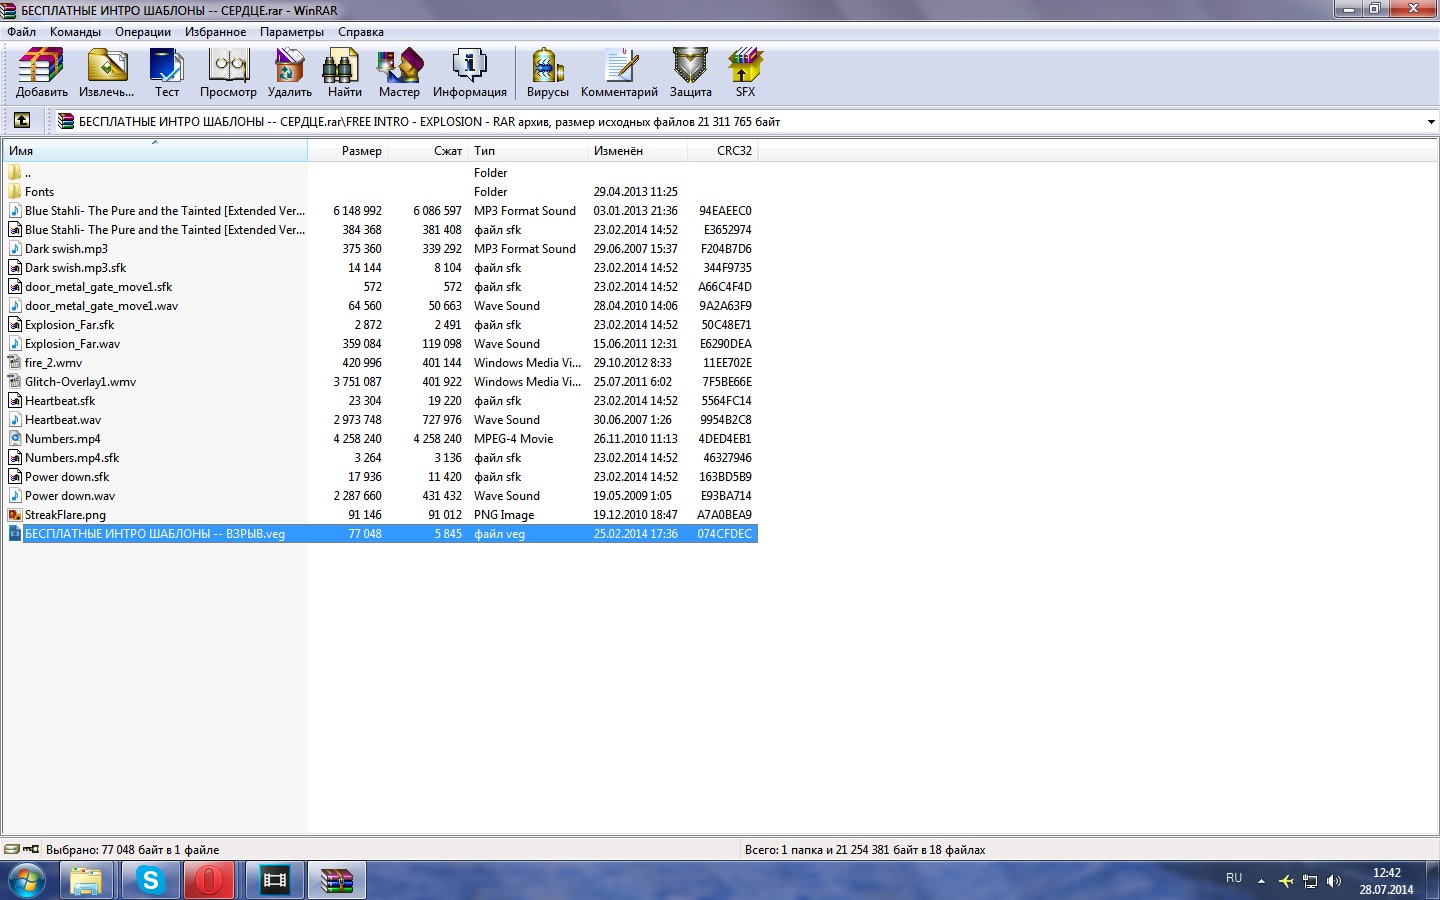The height and width of the screenshot is (900, 1440).
Task: Open the Комментарий (Comment) tool
Action: 619,74
